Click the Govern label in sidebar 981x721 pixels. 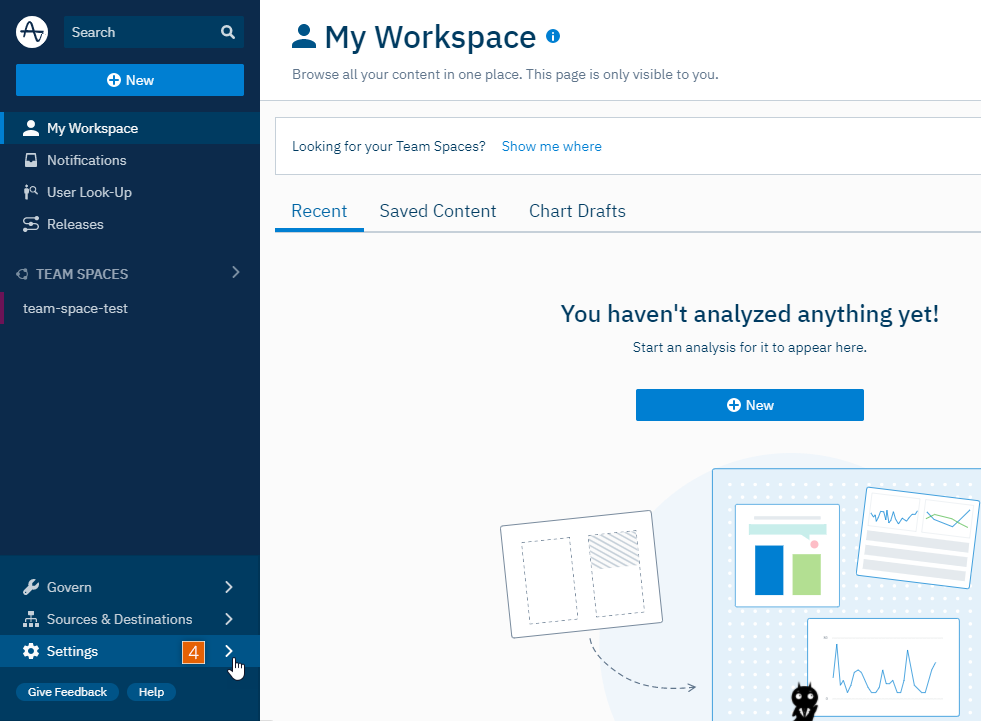point(69,587)
